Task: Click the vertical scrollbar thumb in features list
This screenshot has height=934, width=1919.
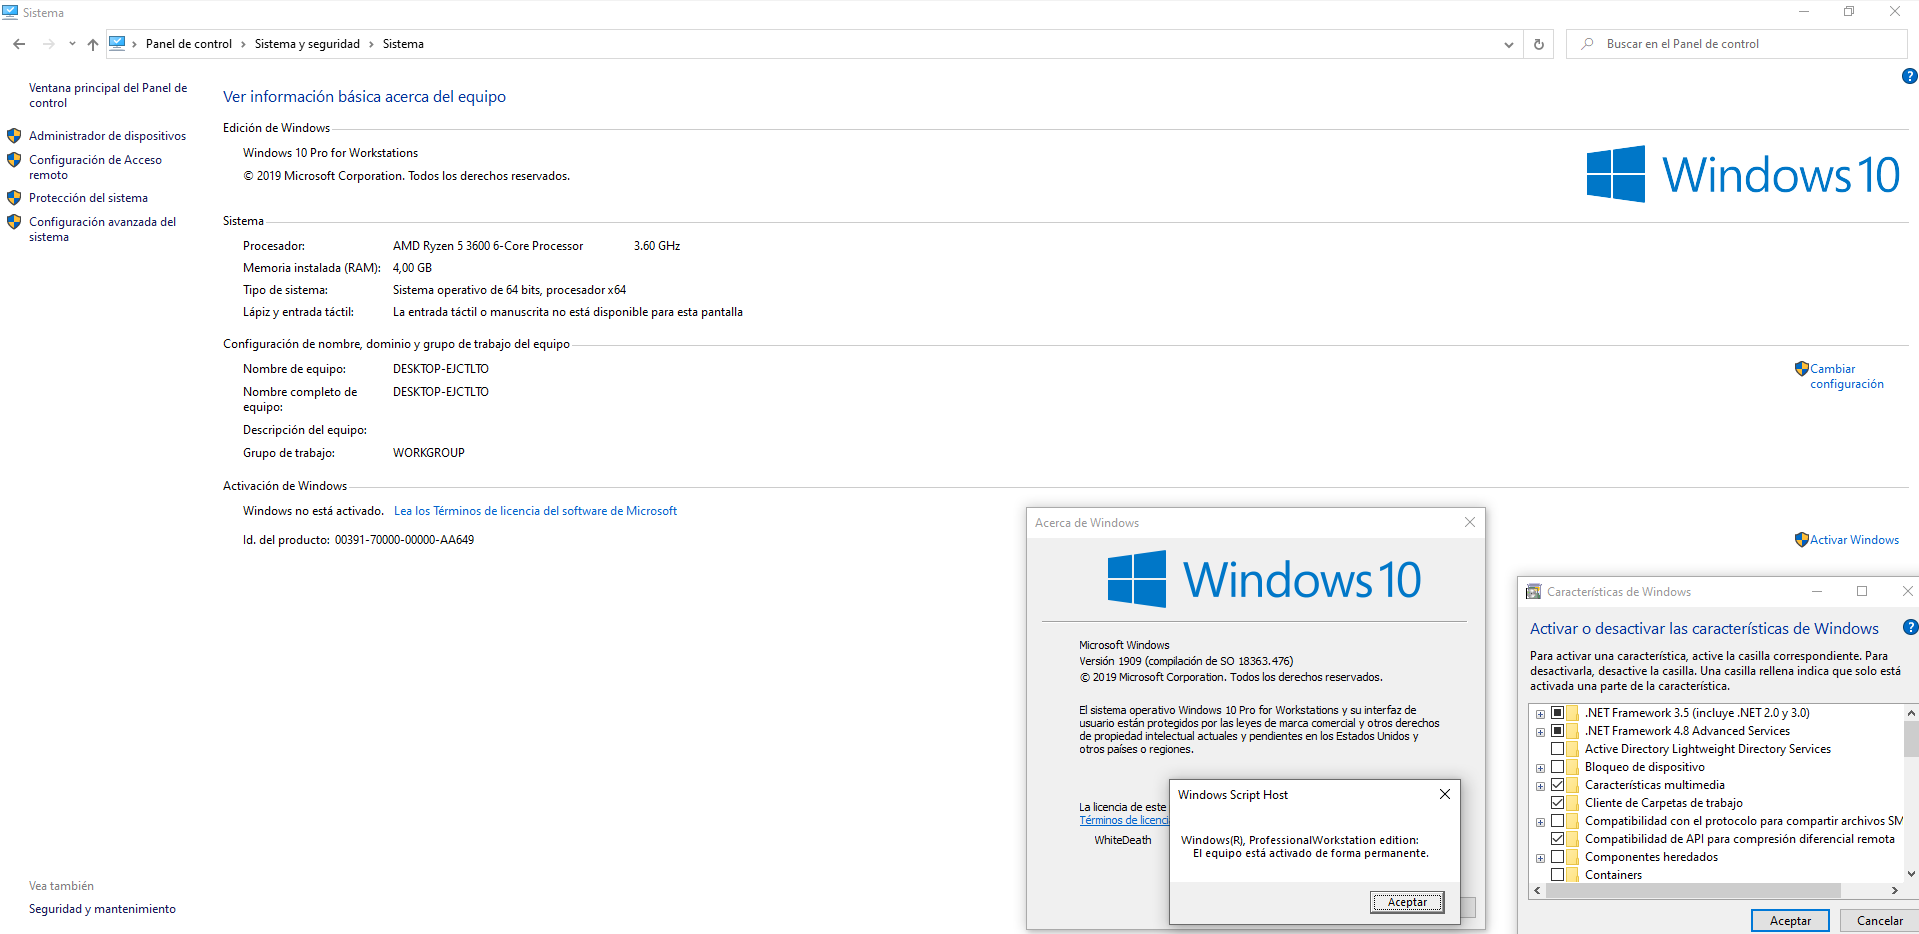Action: coord(1911,740)
